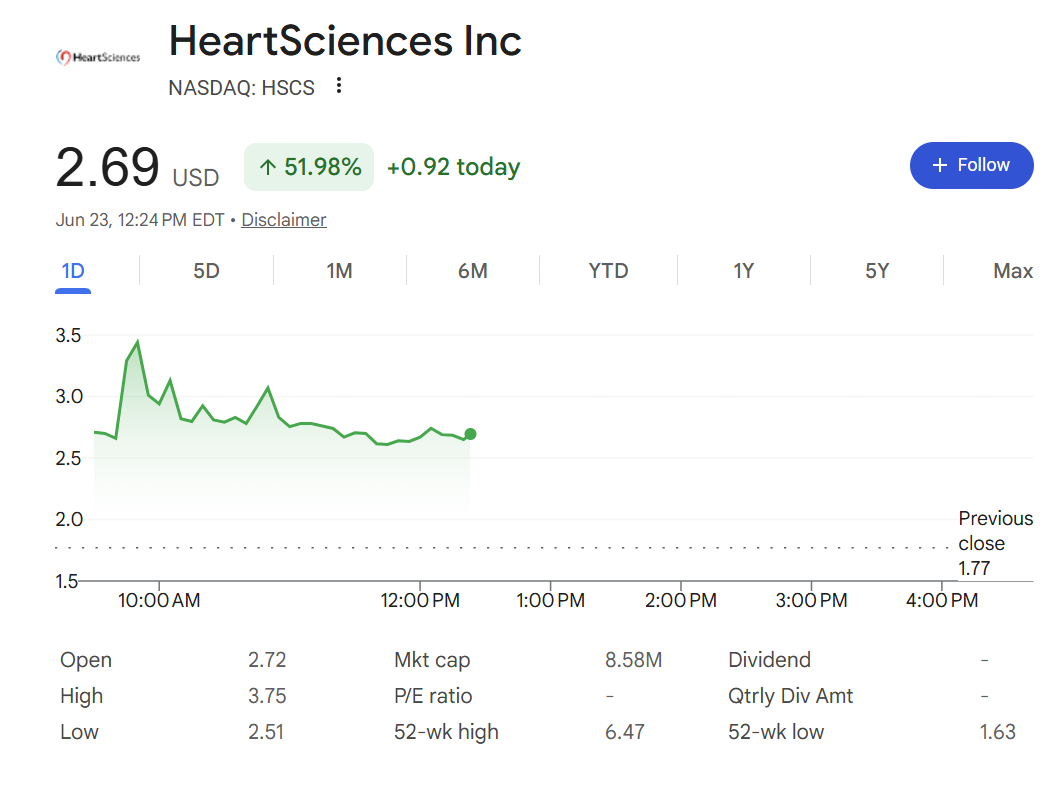1052x790 pixels.
Task: Switch to the 1M chart tab
Action: pos(339,271)
